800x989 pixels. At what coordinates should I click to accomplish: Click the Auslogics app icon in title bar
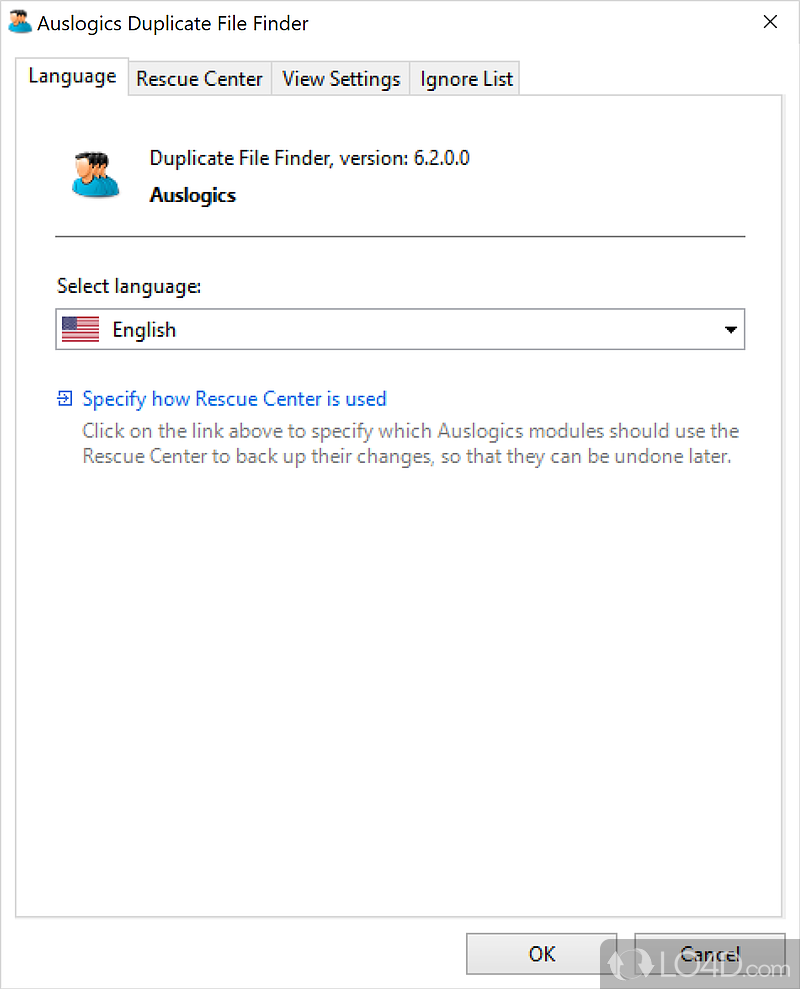[x=19, y=22]
